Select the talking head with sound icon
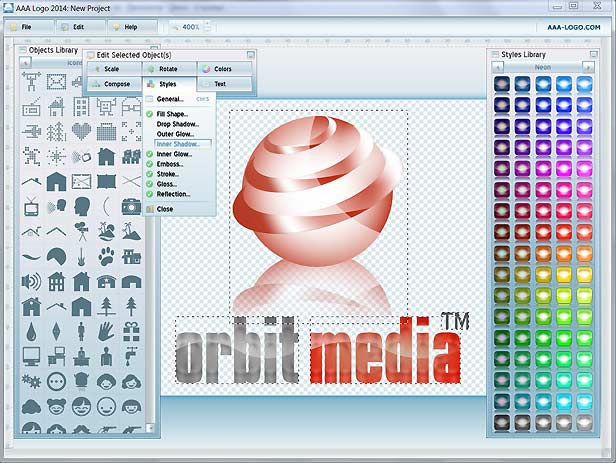Image resolution: width=616 pixels, height=463 pixels. point(57,207)
